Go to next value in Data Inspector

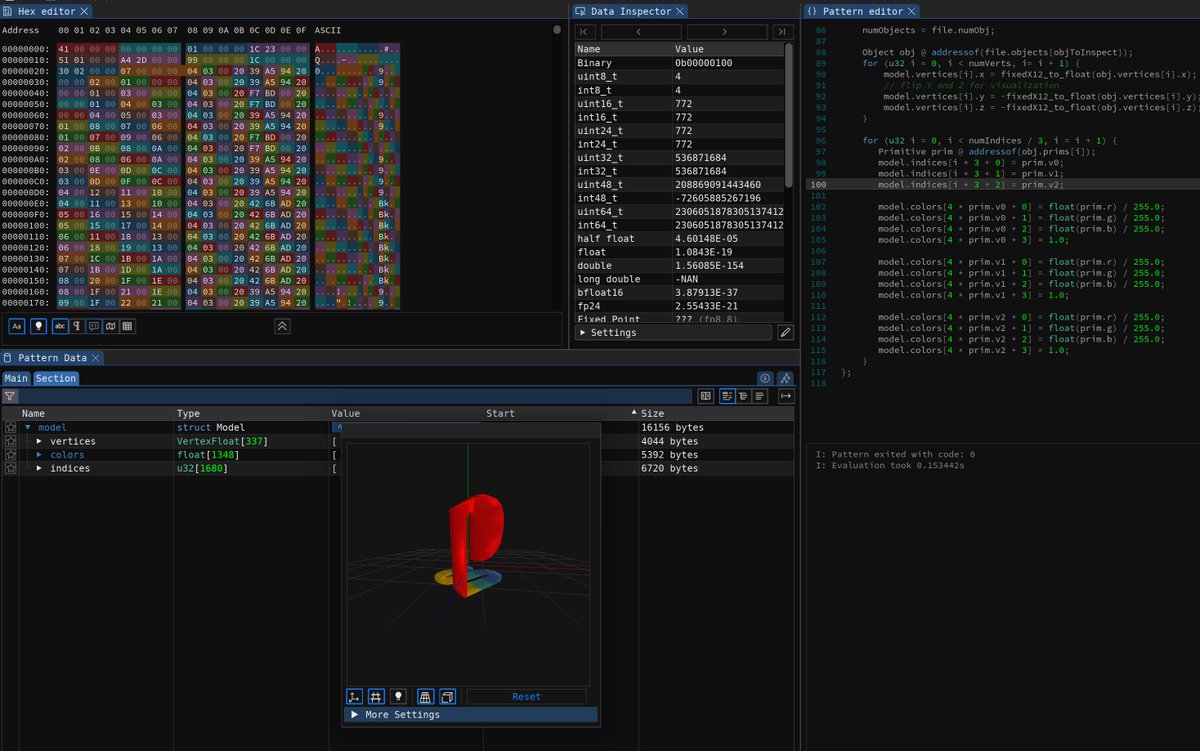point(725,32)
